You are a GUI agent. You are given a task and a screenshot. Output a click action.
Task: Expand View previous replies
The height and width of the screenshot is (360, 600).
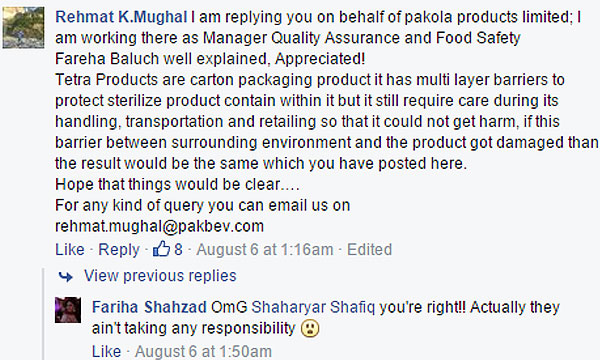[160, 276]
